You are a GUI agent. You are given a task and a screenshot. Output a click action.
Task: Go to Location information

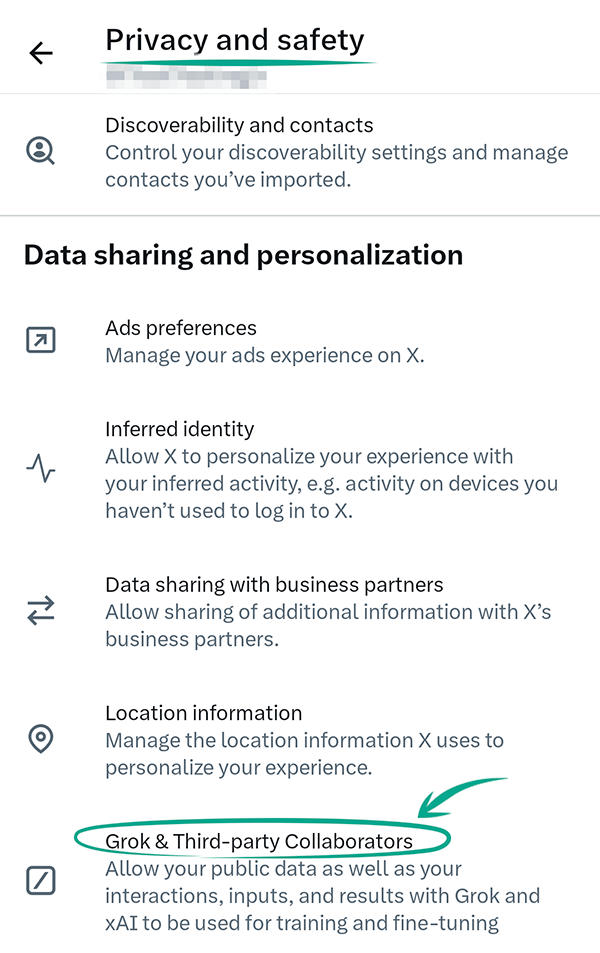[203, 713]
